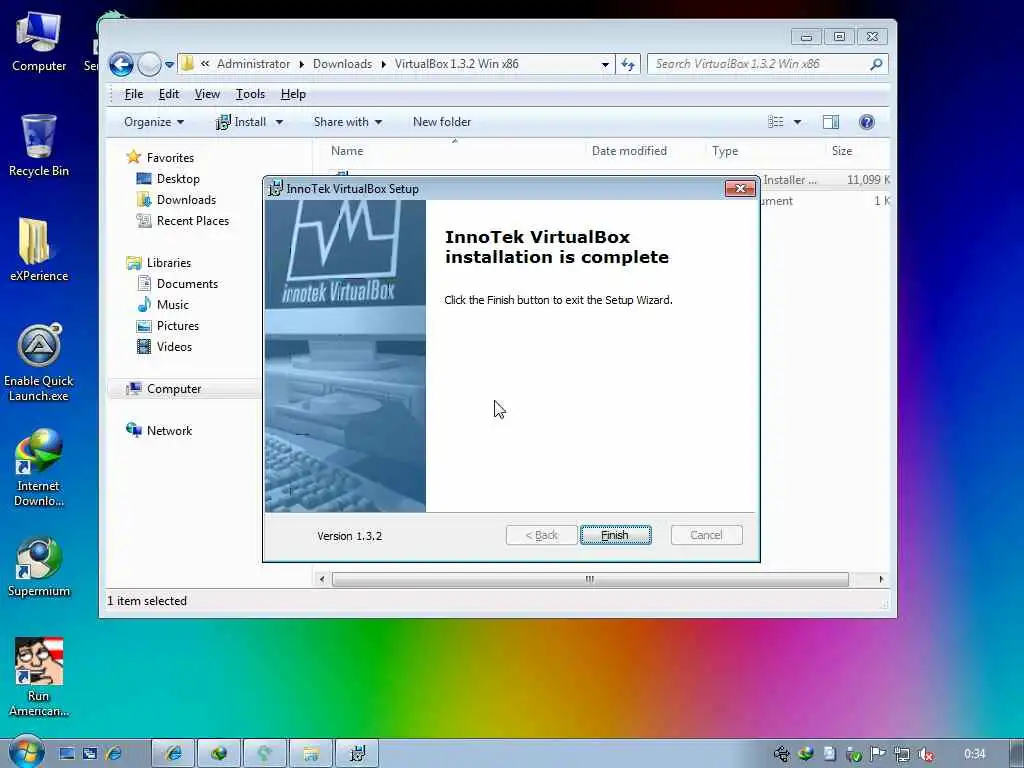Click the scrollbar right arrow
This screenshot has width=1024, height=768.
881,579
